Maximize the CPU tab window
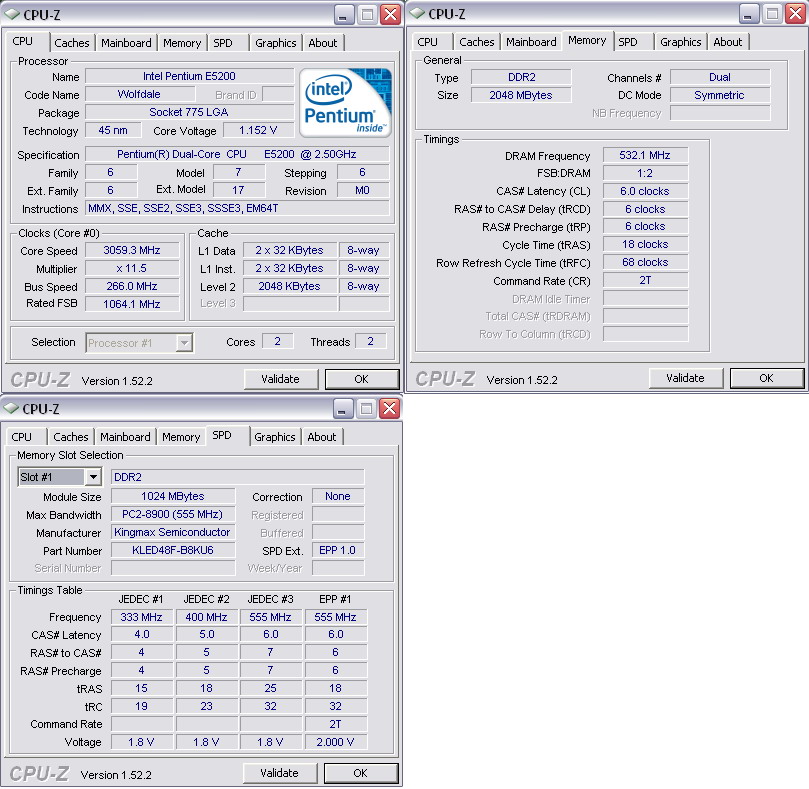 pos(367,14)
